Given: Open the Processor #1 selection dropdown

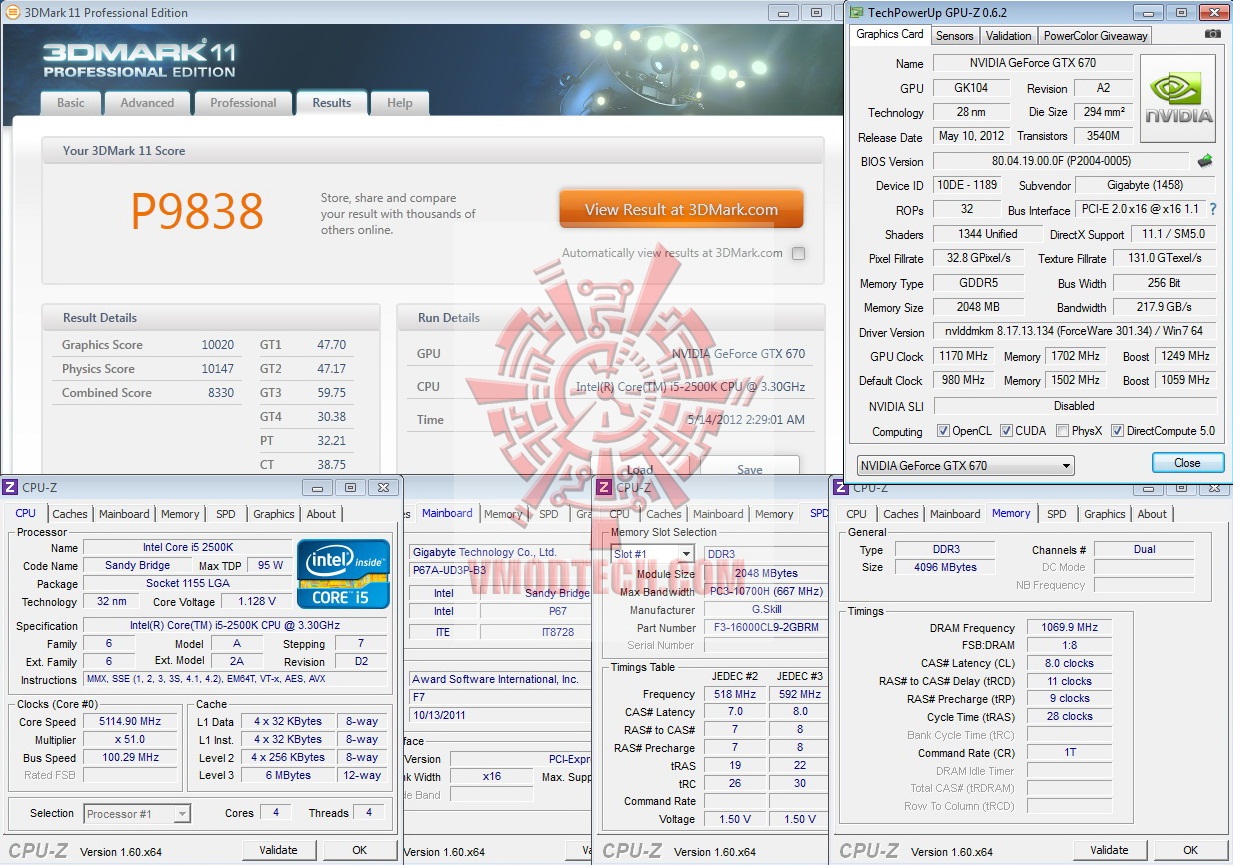Looking at the screenshot, I should (137, 814).
